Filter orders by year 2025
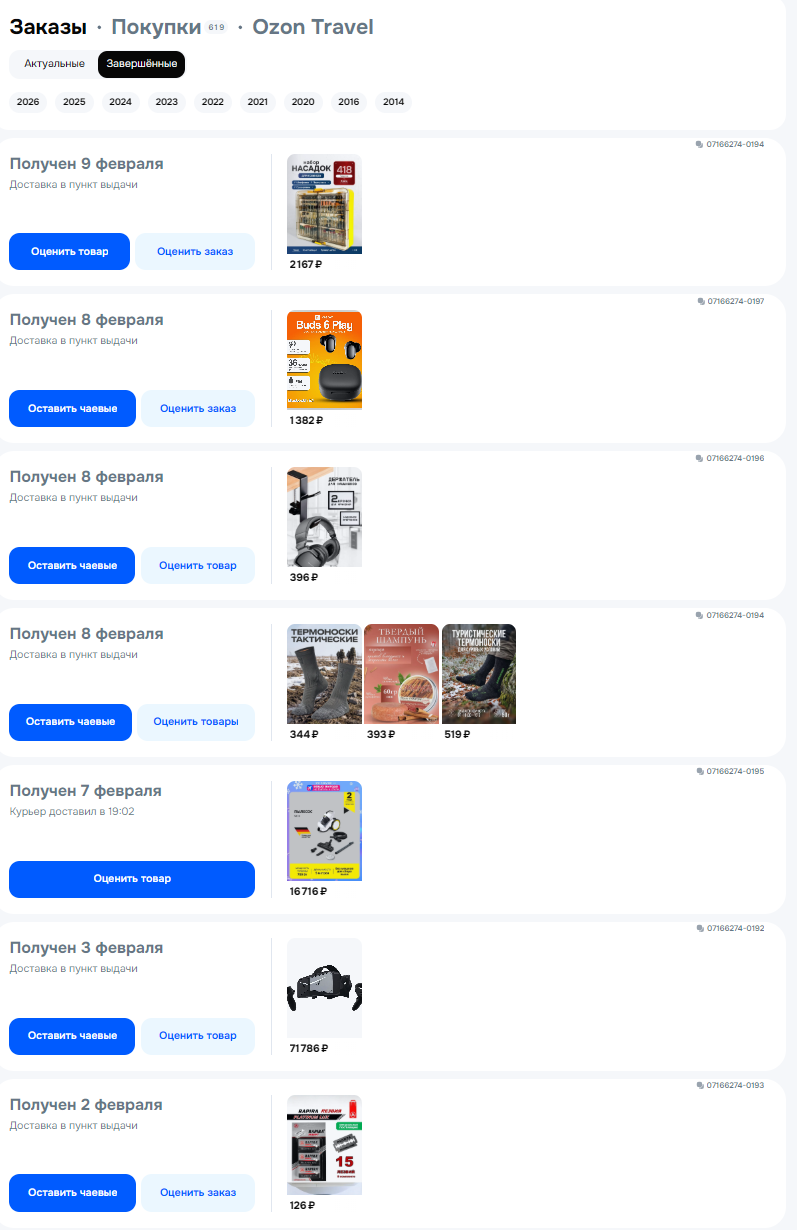The image size is (797, 1230). [74, 102]
